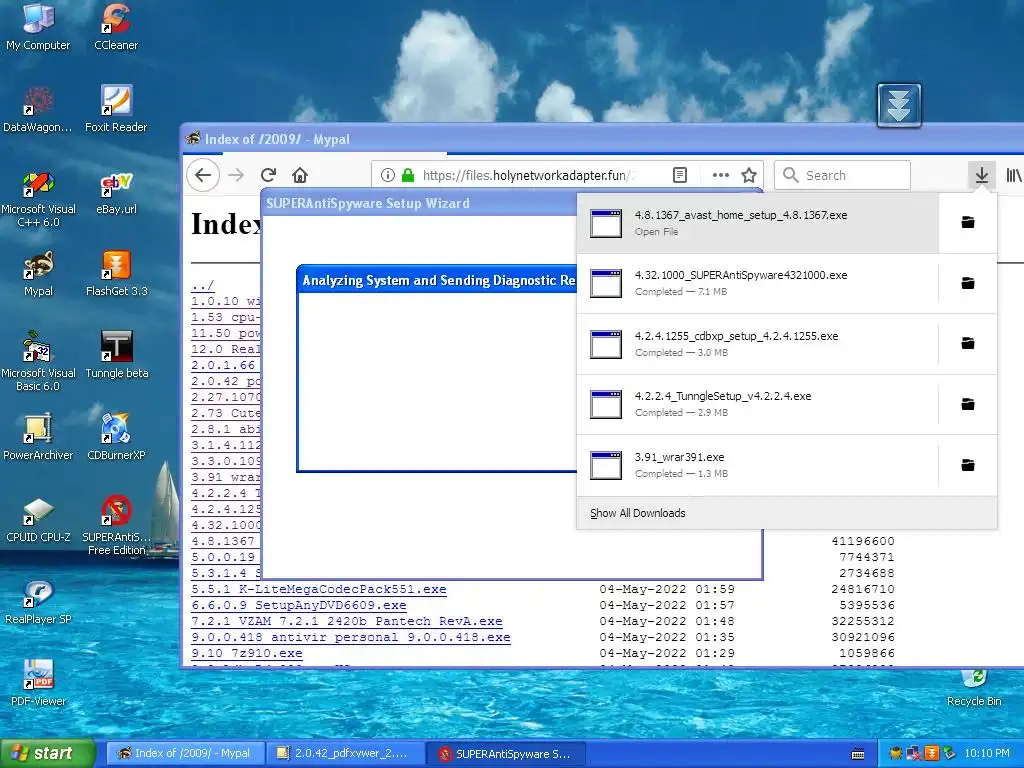The width and height of the screenshot is (1024, 768).
Task: Open DataWagon desktop shortcut
Action: (38, 108)
